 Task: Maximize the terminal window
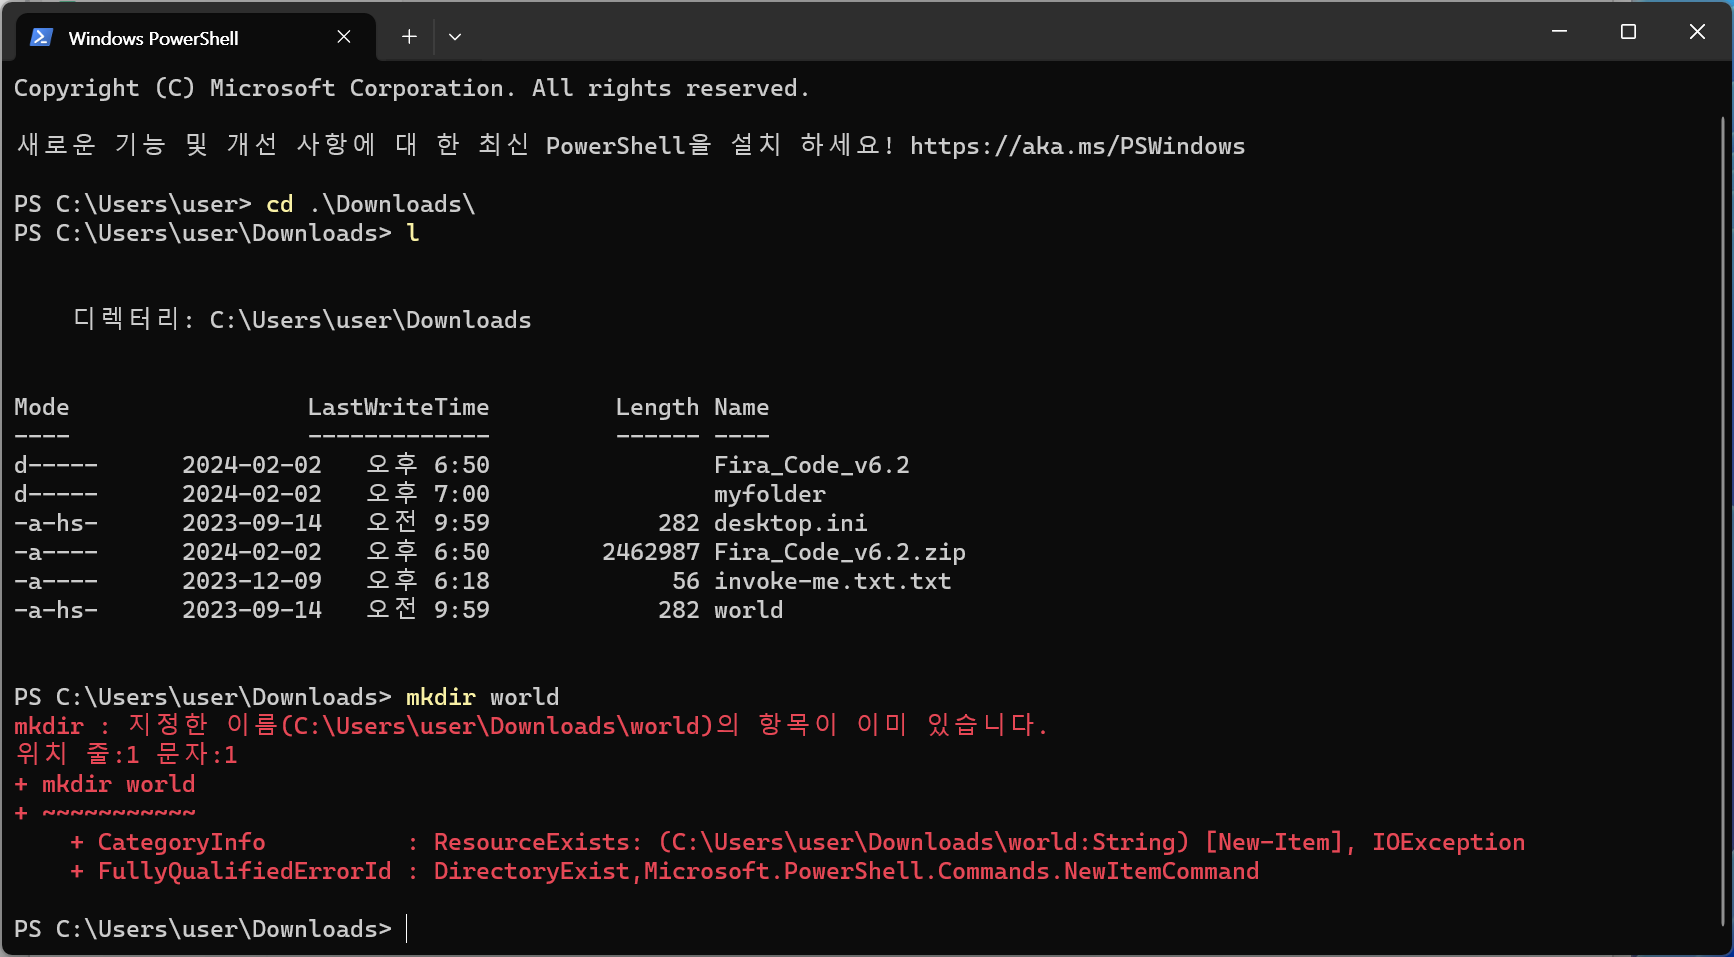point(1628,32)
